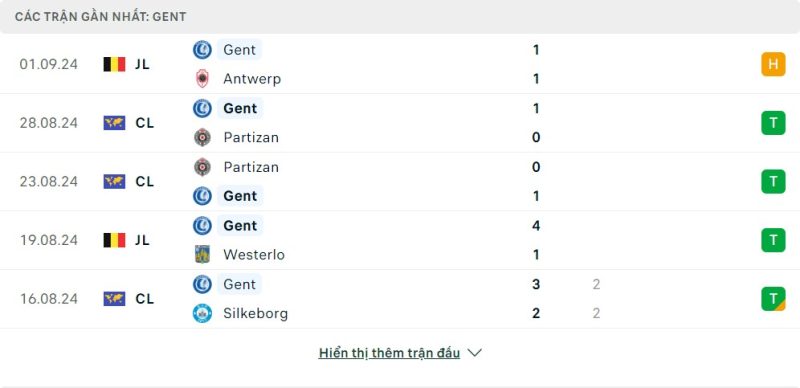Select the Westerlo team name
Viewport: 800px width, 388px height.
pyautogui.click(x=254, y=254)
